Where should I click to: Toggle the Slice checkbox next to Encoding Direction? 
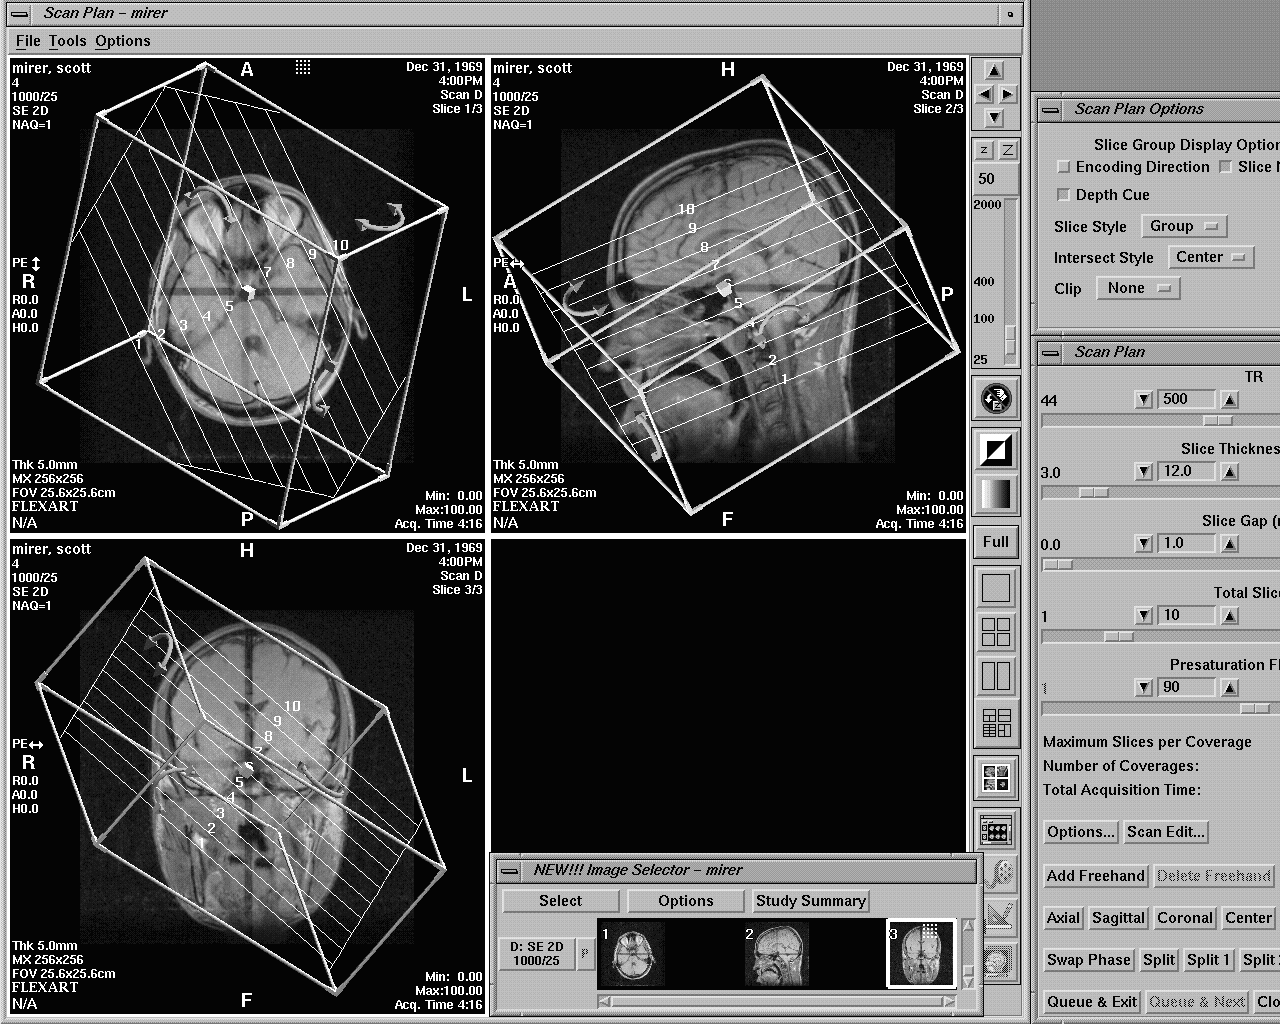coord(1226,167)
